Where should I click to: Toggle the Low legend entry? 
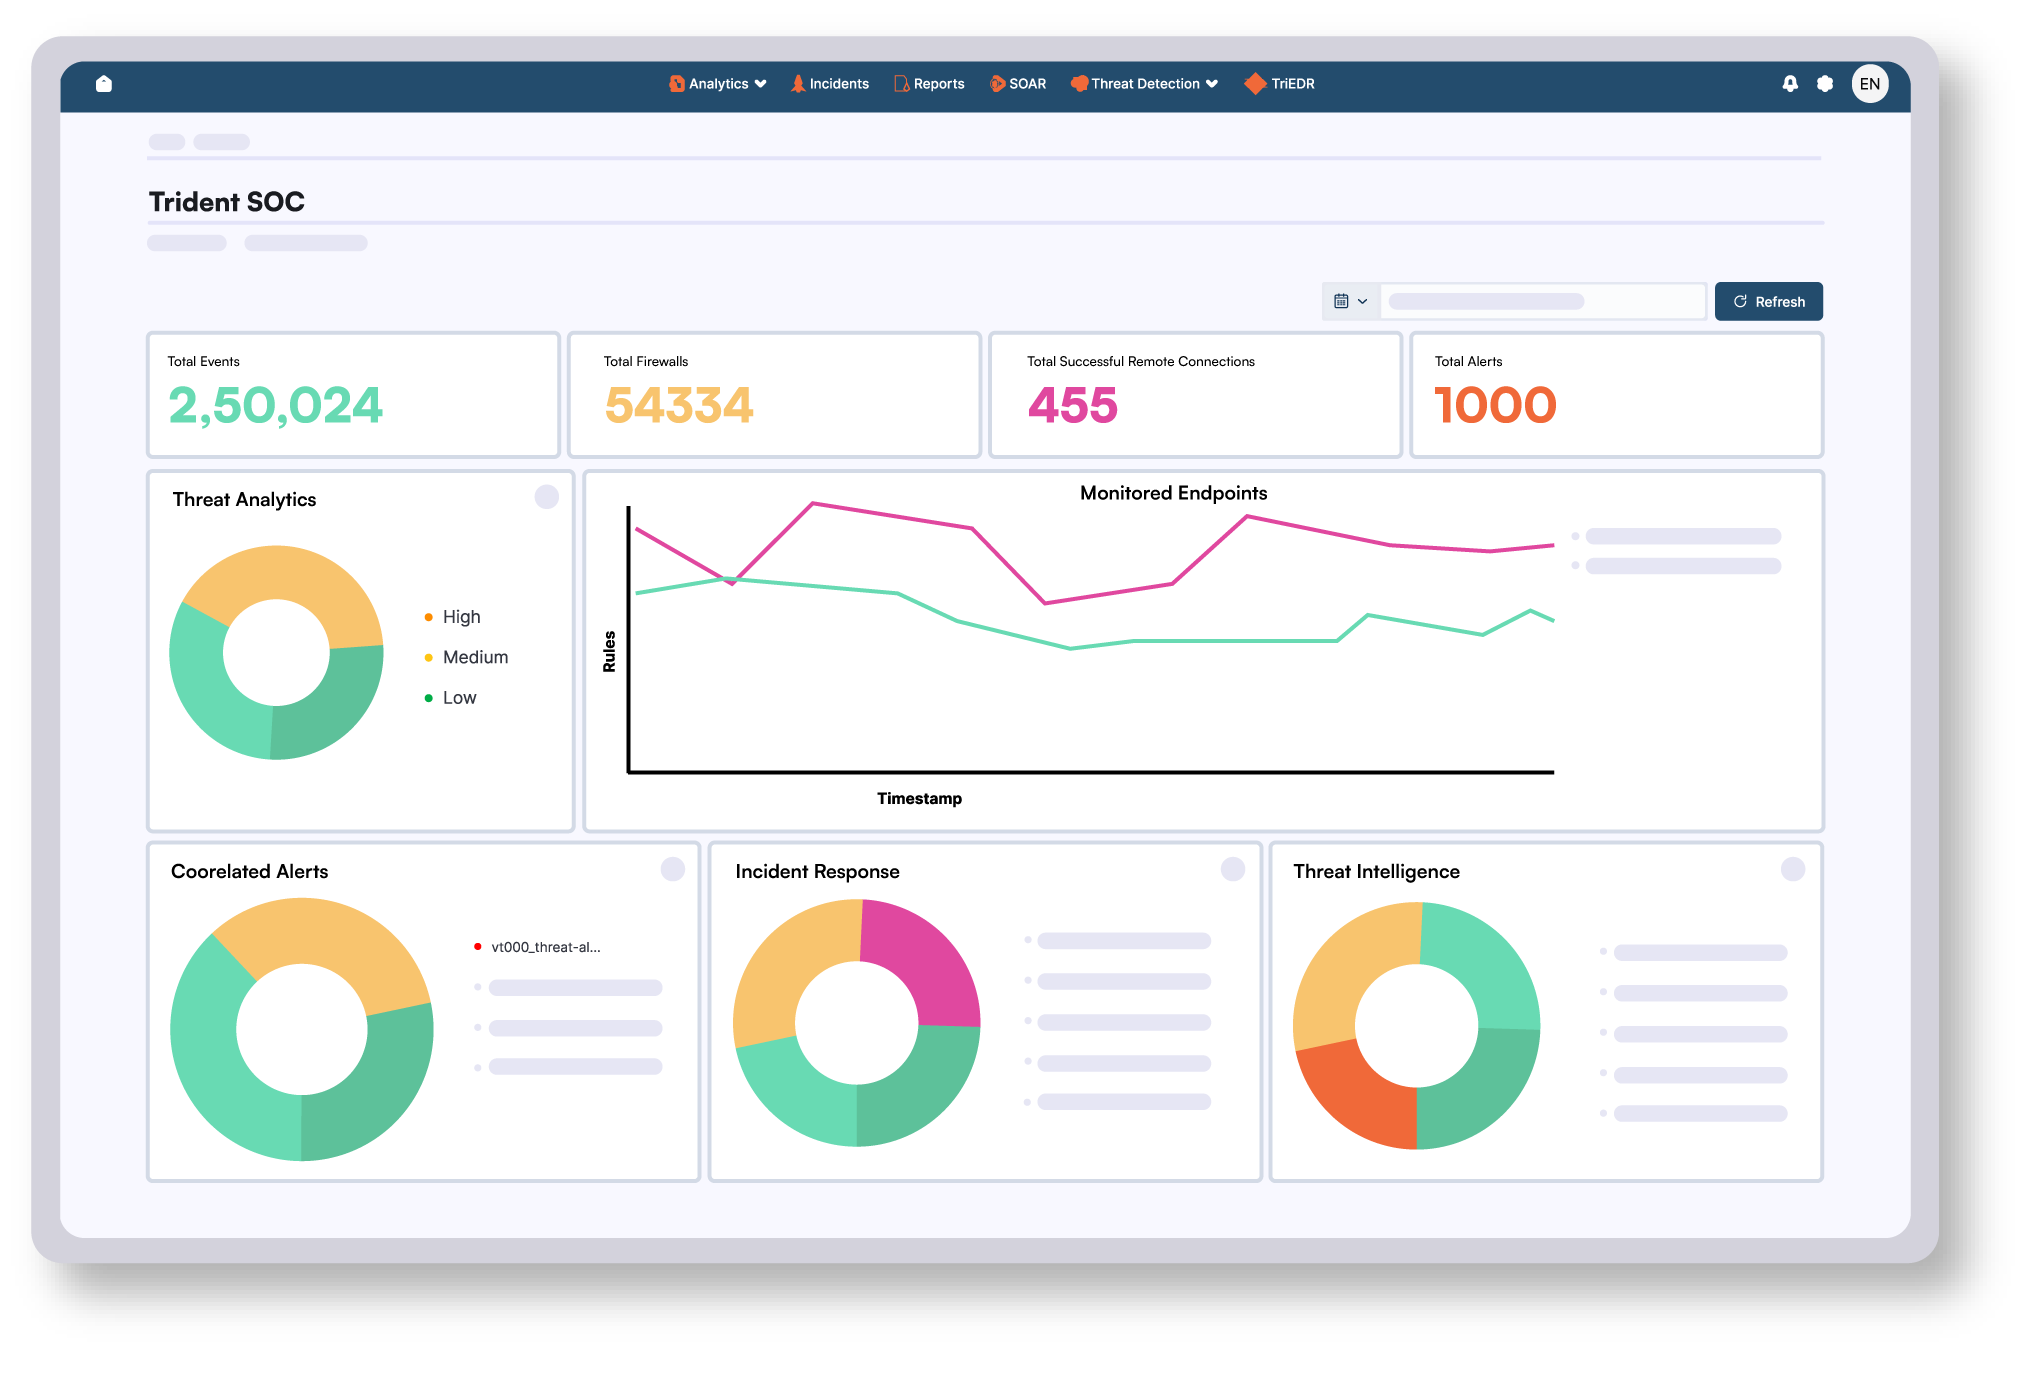pyautogui.click(x=459, y=698)
